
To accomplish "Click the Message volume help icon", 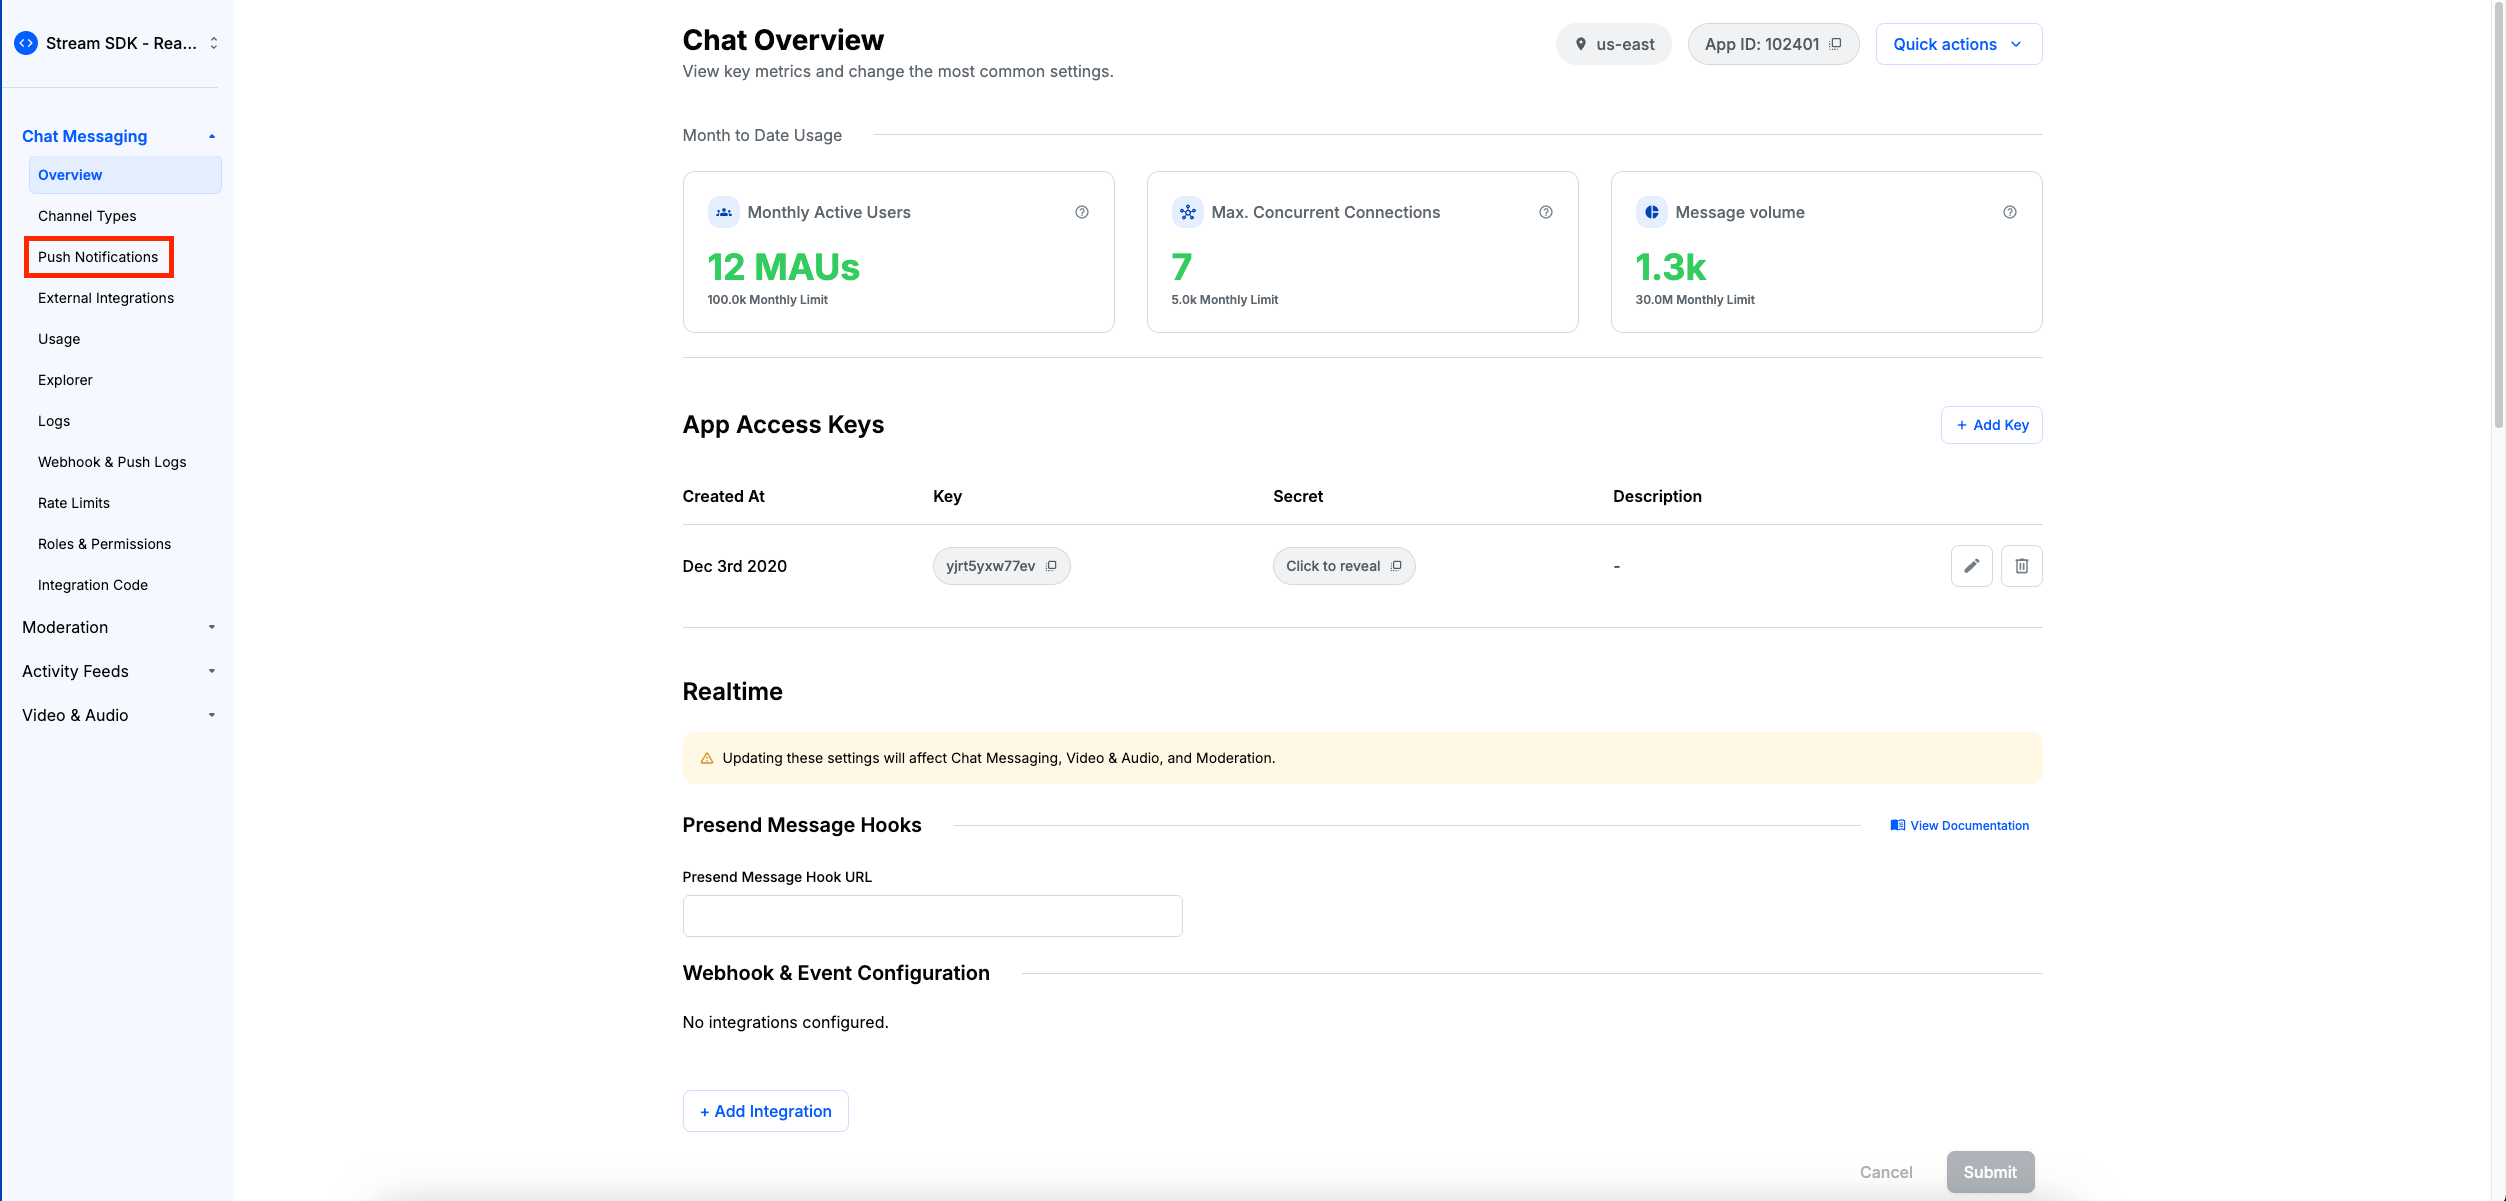I will pos(2010,211).
